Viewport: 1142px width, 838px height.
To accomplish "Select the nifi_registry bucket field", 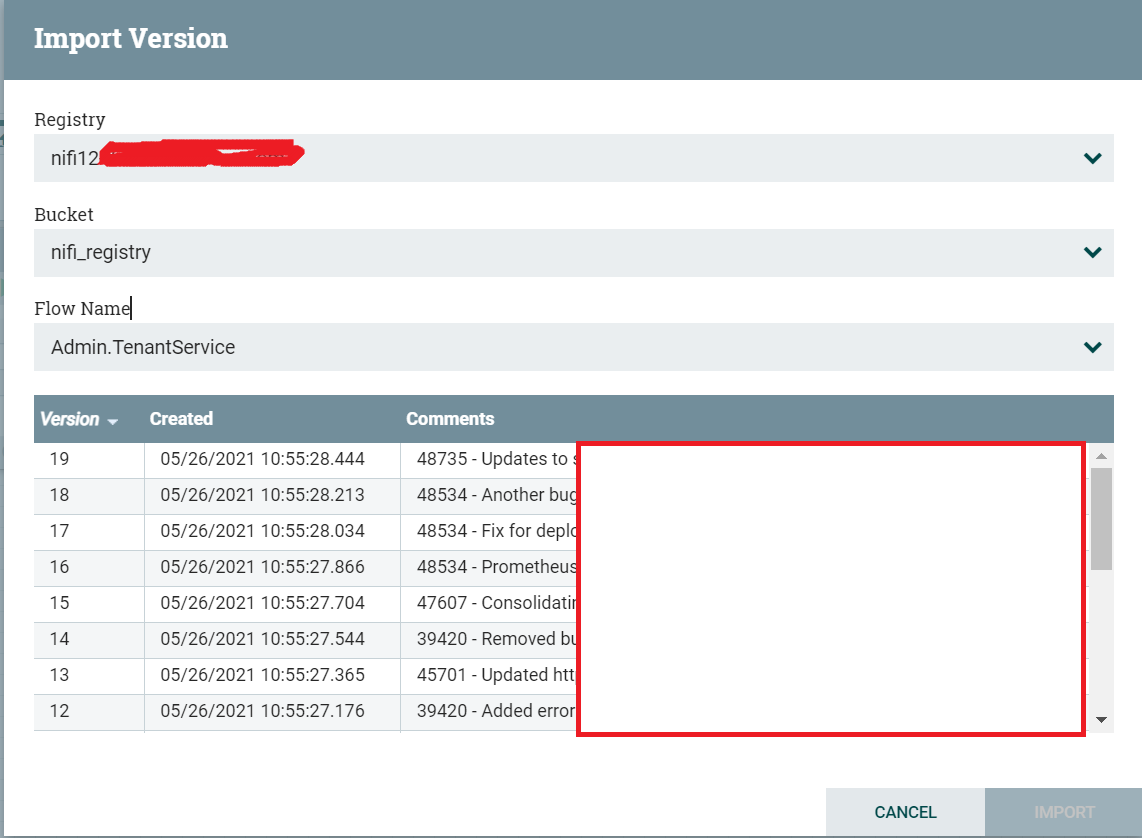I will point(300,252).
